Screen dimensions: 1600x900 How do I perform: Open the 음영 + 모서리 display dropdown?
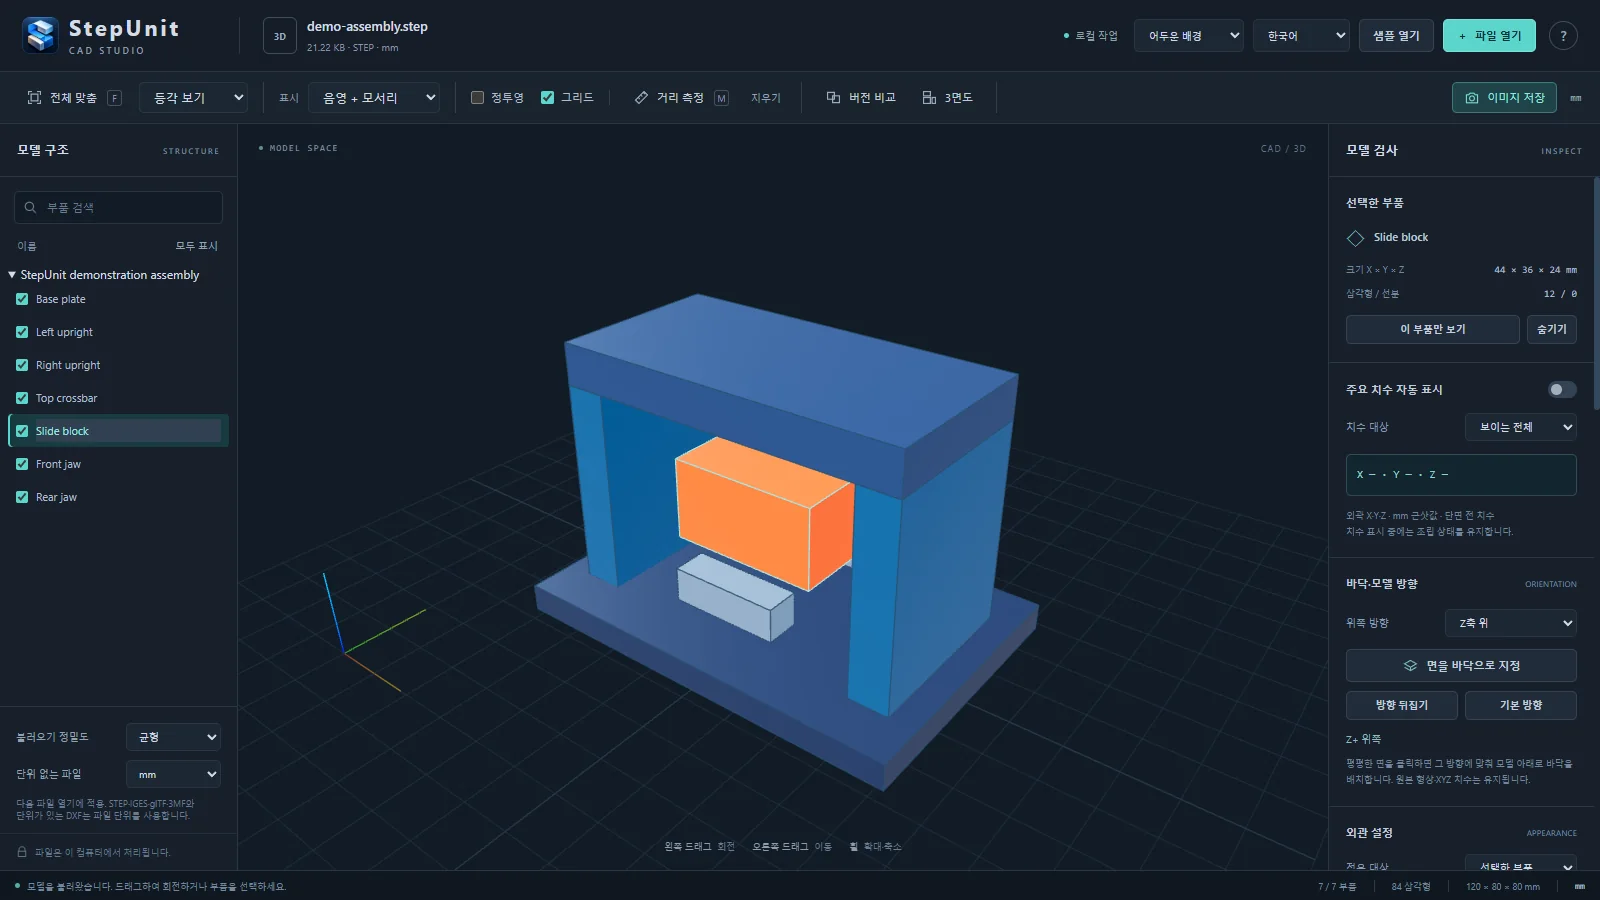(374, 97)
